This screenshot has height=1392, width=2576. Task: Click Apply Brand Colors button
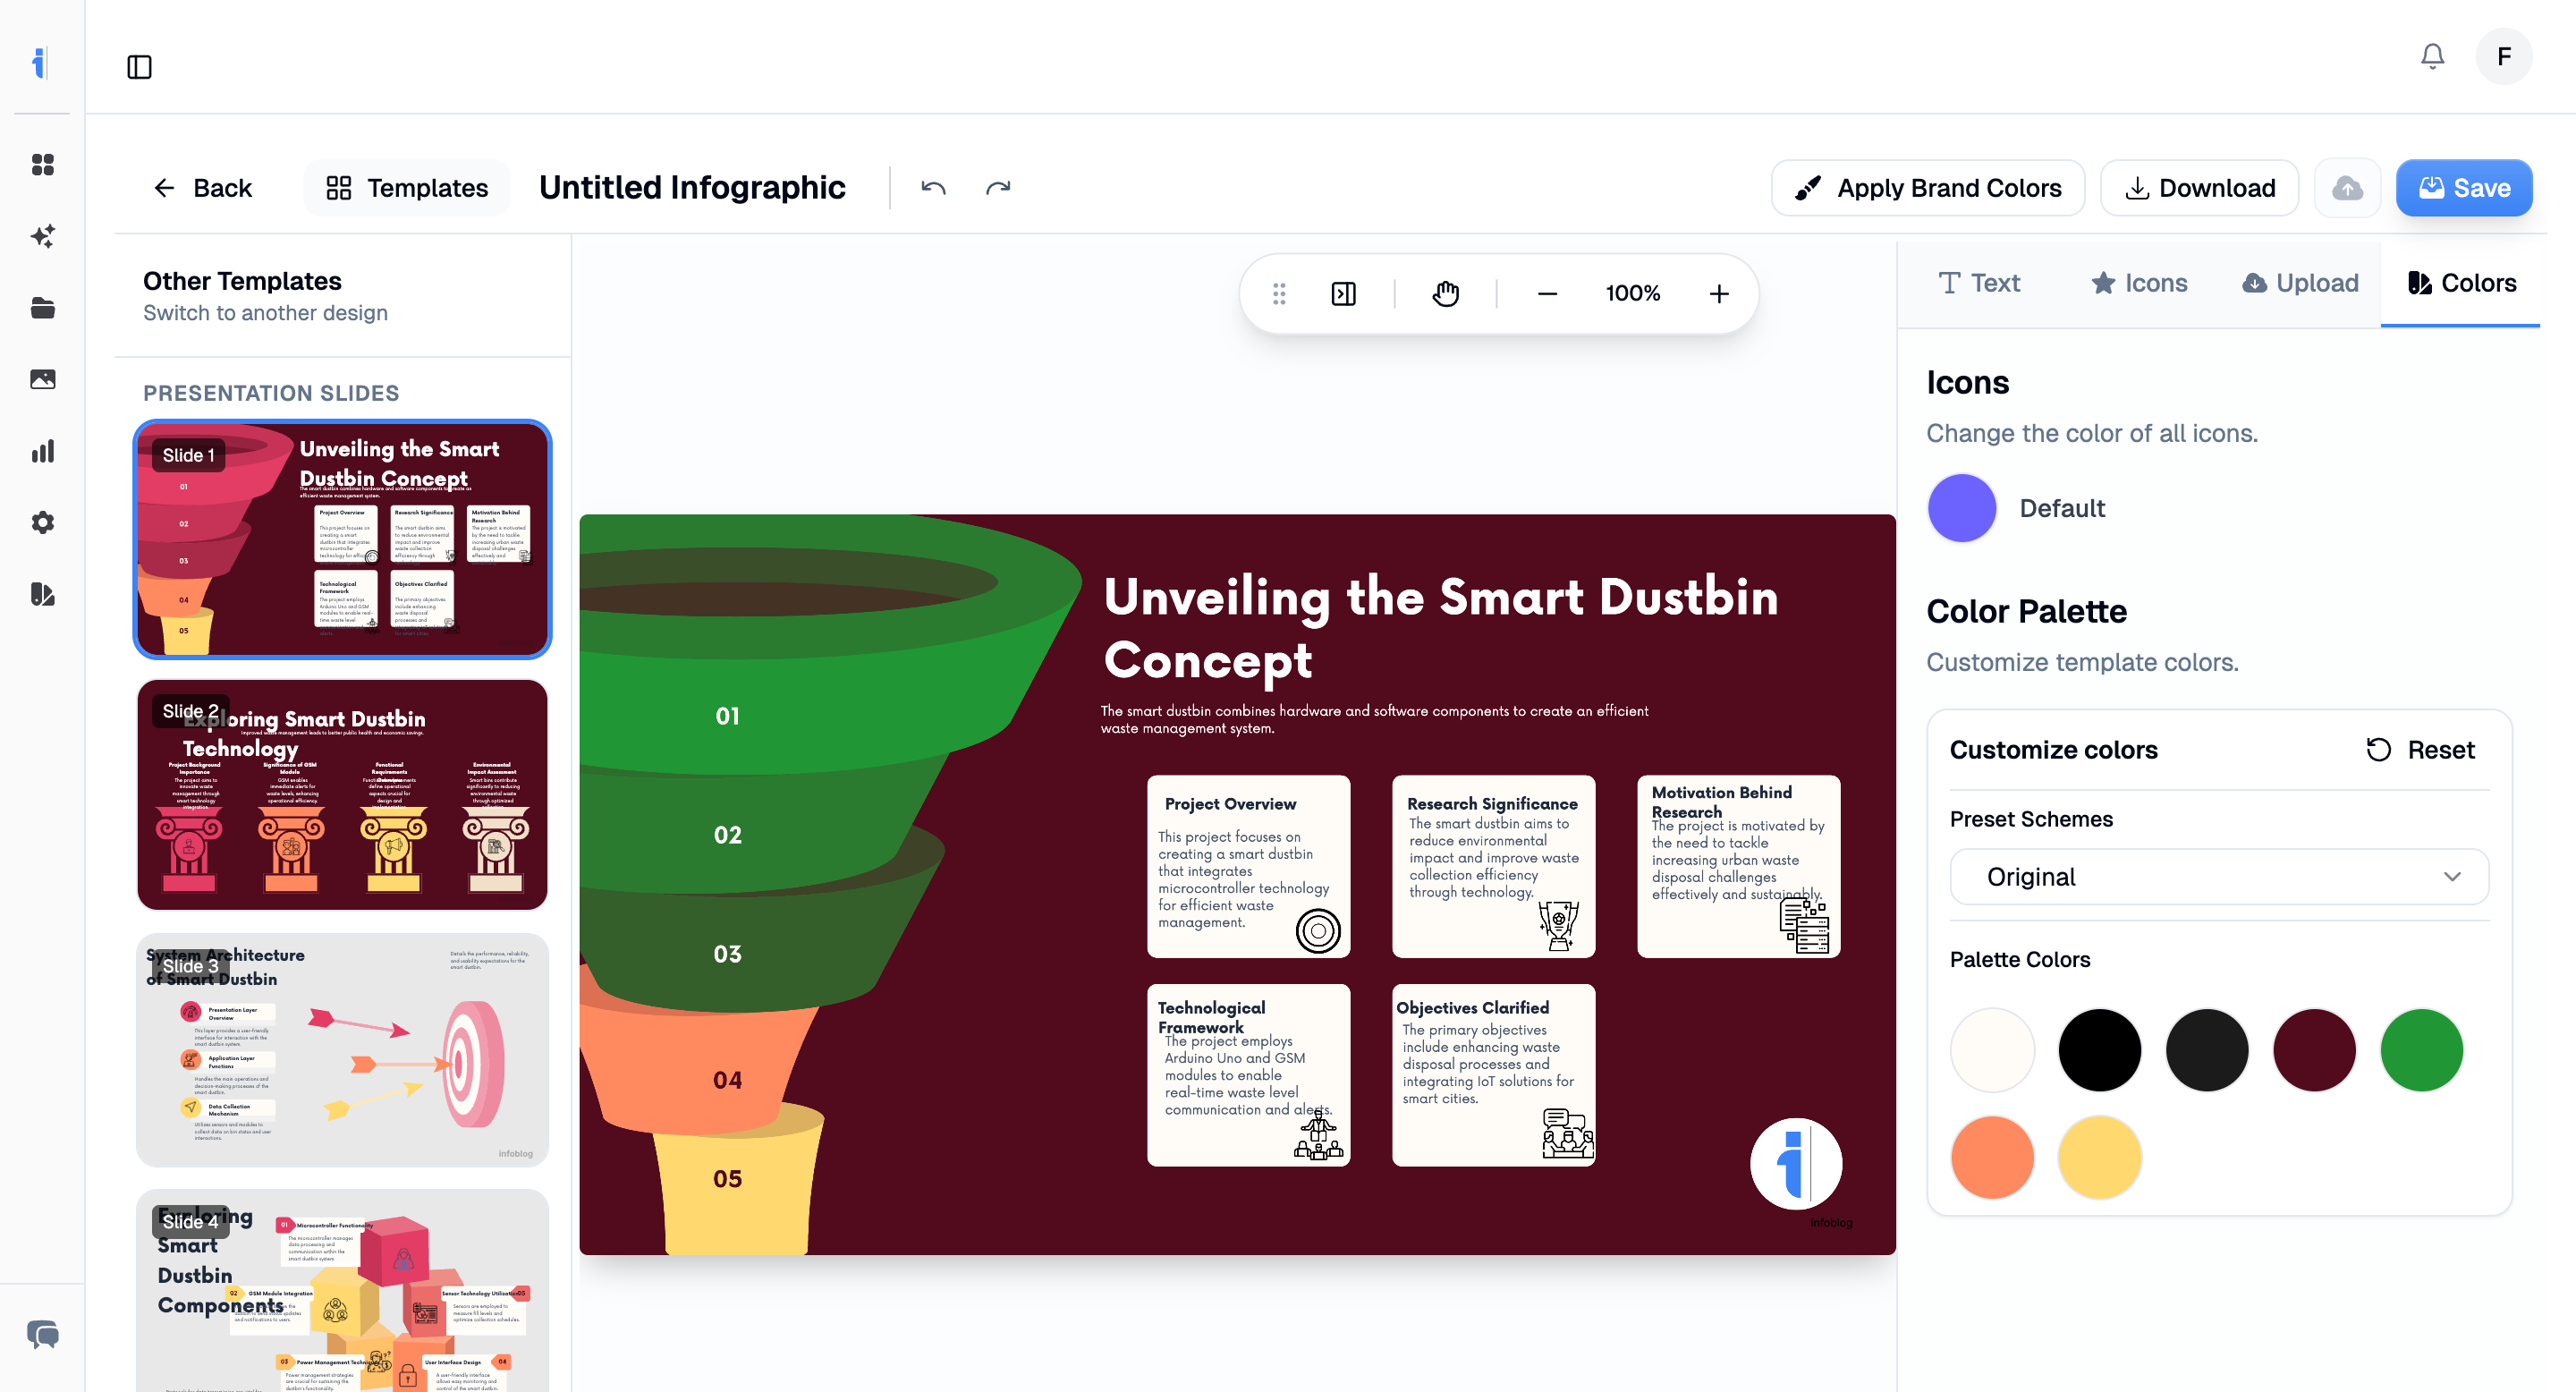coord(1928,187)
